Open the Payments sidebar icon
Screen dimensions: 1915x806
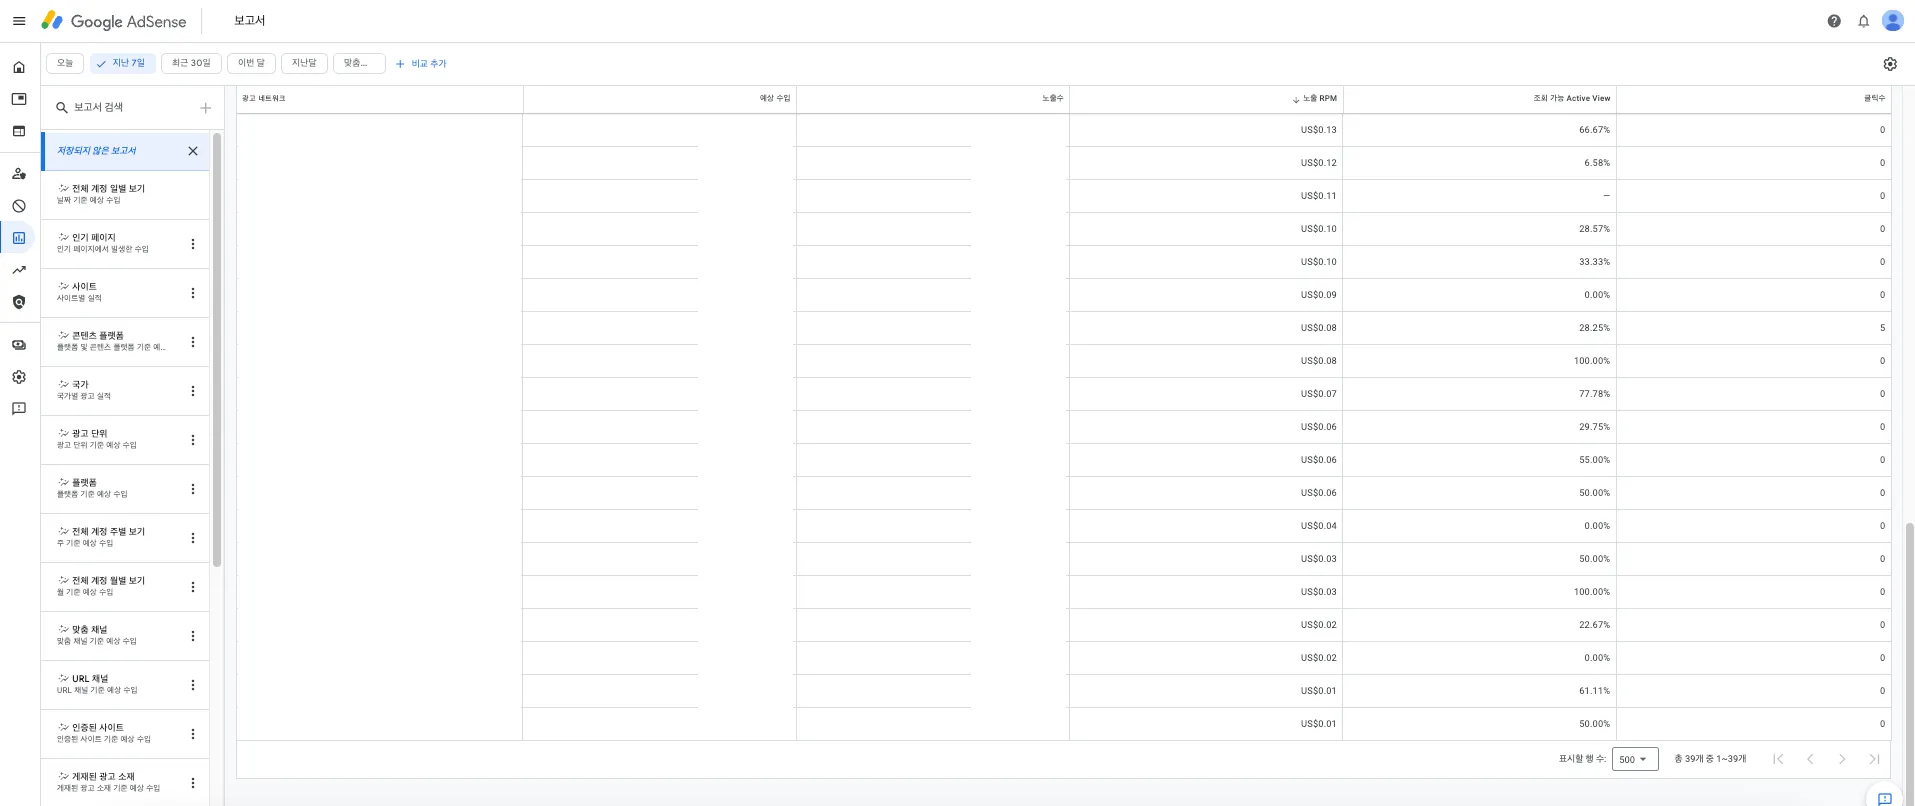point(19,345)
